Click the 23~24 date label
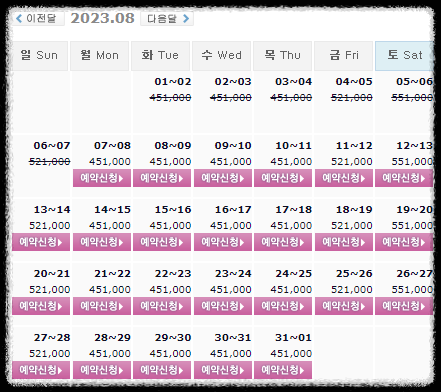Image resolution: width=441 pixels, height=392 pixels. [233, 273]
